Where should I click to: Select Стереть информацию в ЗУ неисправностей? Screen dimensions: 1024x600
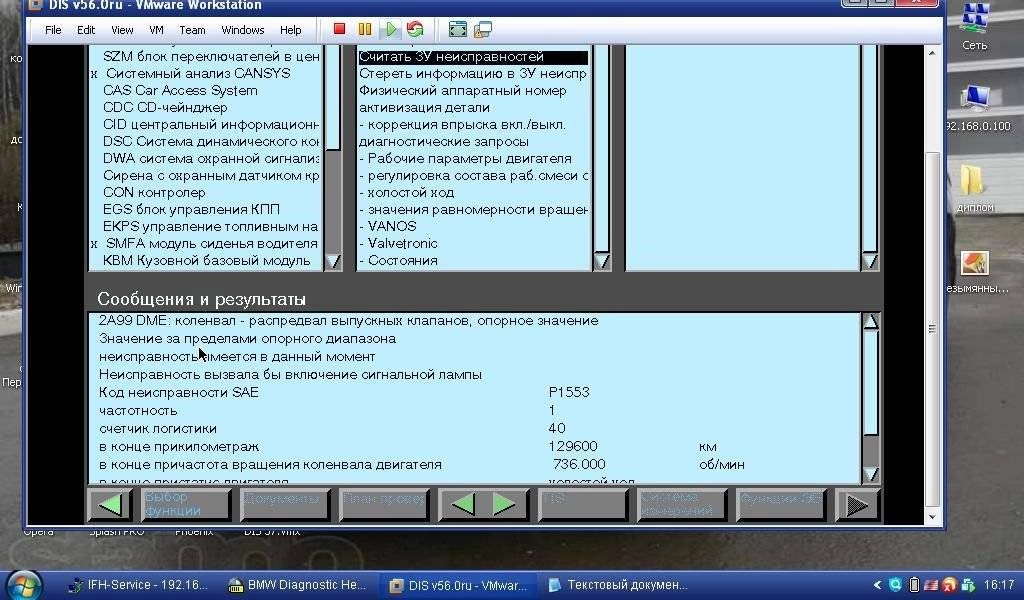473,74
